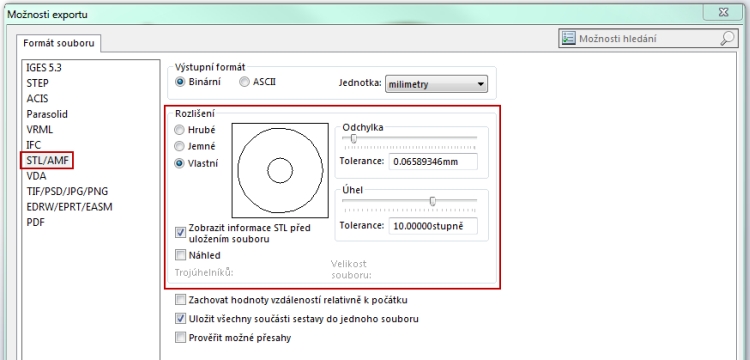Enable the Náhled checkbox
Viewport: 750px width, 360px height.
(180, 255)
